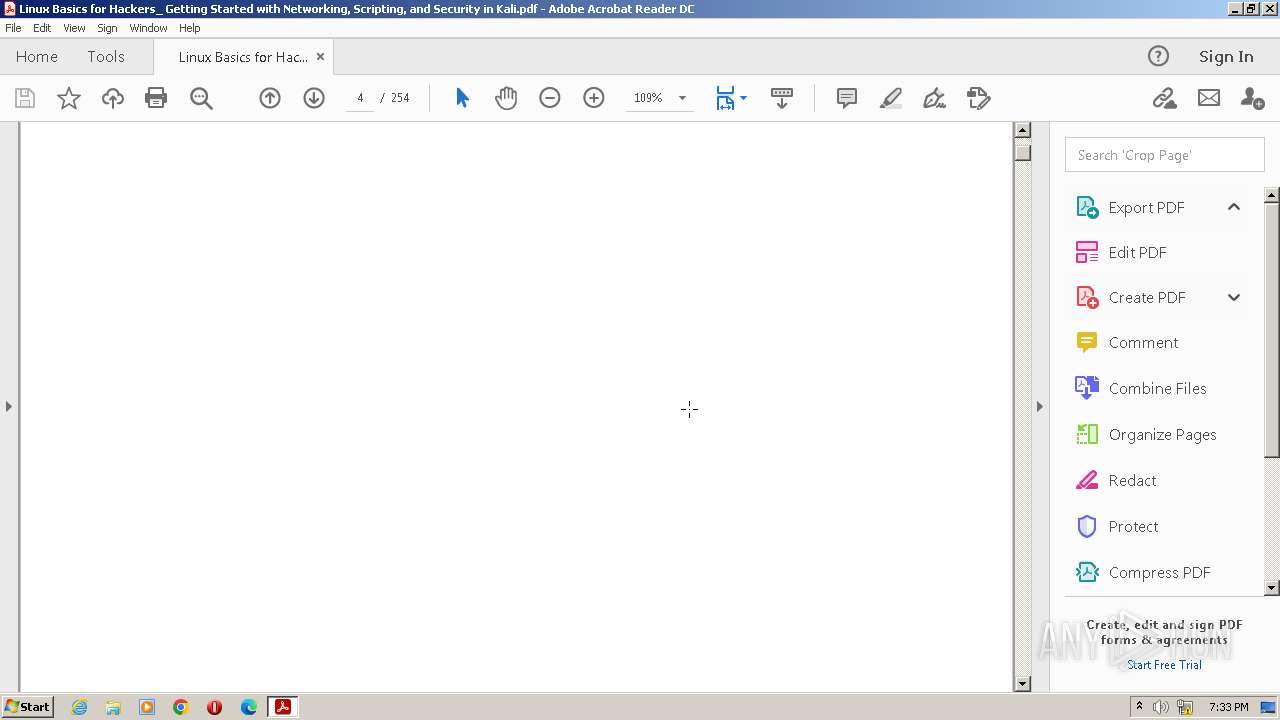Open Microsoft Edge from the taskbar
The width and height of the screenshot is (1280, 720).
[249, 707]
